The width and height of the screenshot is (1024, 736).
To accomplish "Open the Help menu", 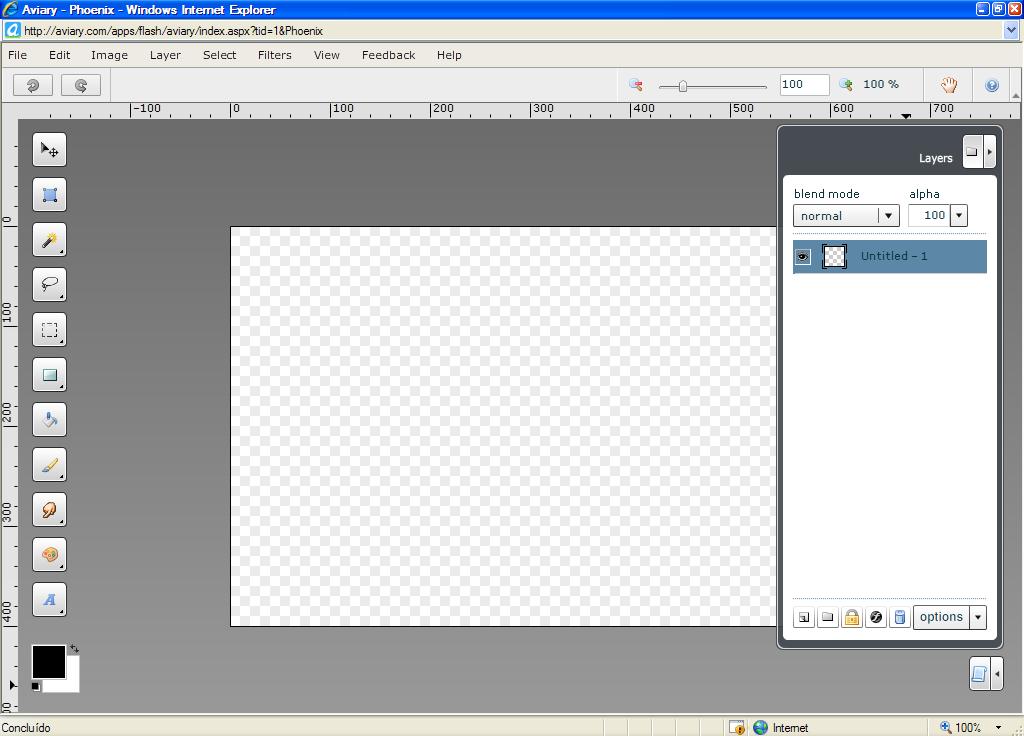I will [x=449, y=56].
